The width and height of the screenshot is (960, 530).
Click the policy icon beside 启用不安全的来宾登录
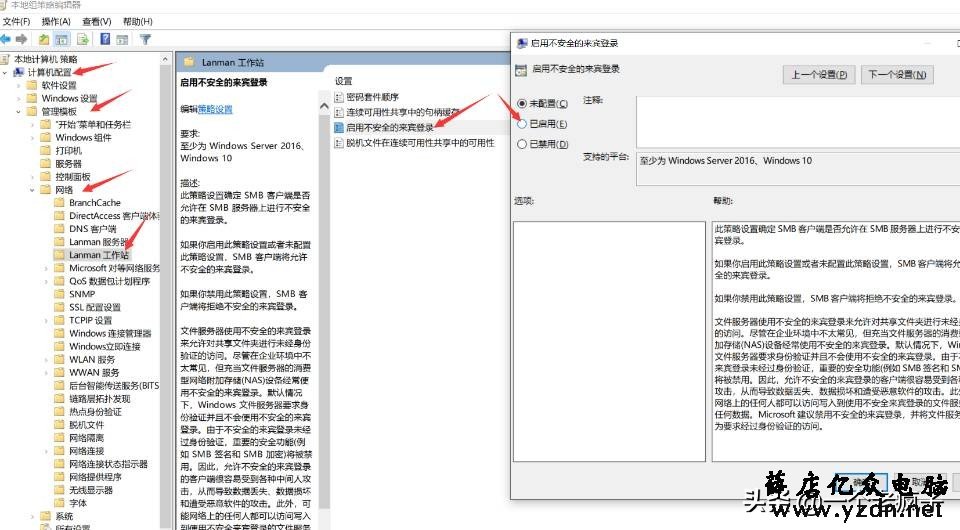339,127
